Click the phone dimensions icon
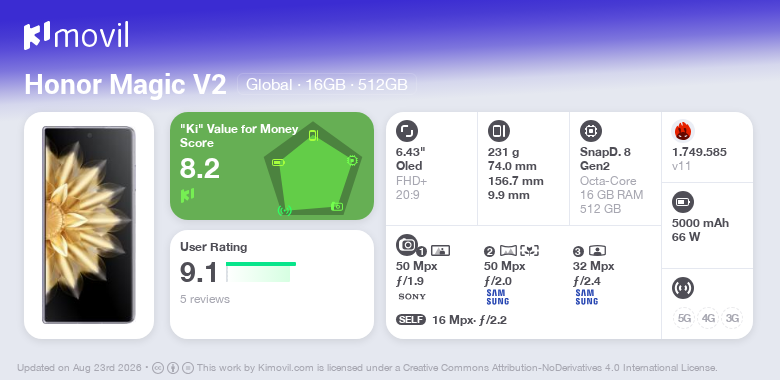This screenshot has height=380, width=780. pyautogui.click(x=498, y=131)
